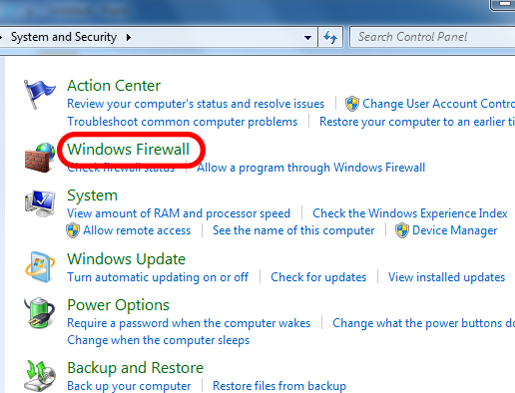Click the Action Center flag icon
Viewport: 515px width, 393px height.
tap(39, 94)
